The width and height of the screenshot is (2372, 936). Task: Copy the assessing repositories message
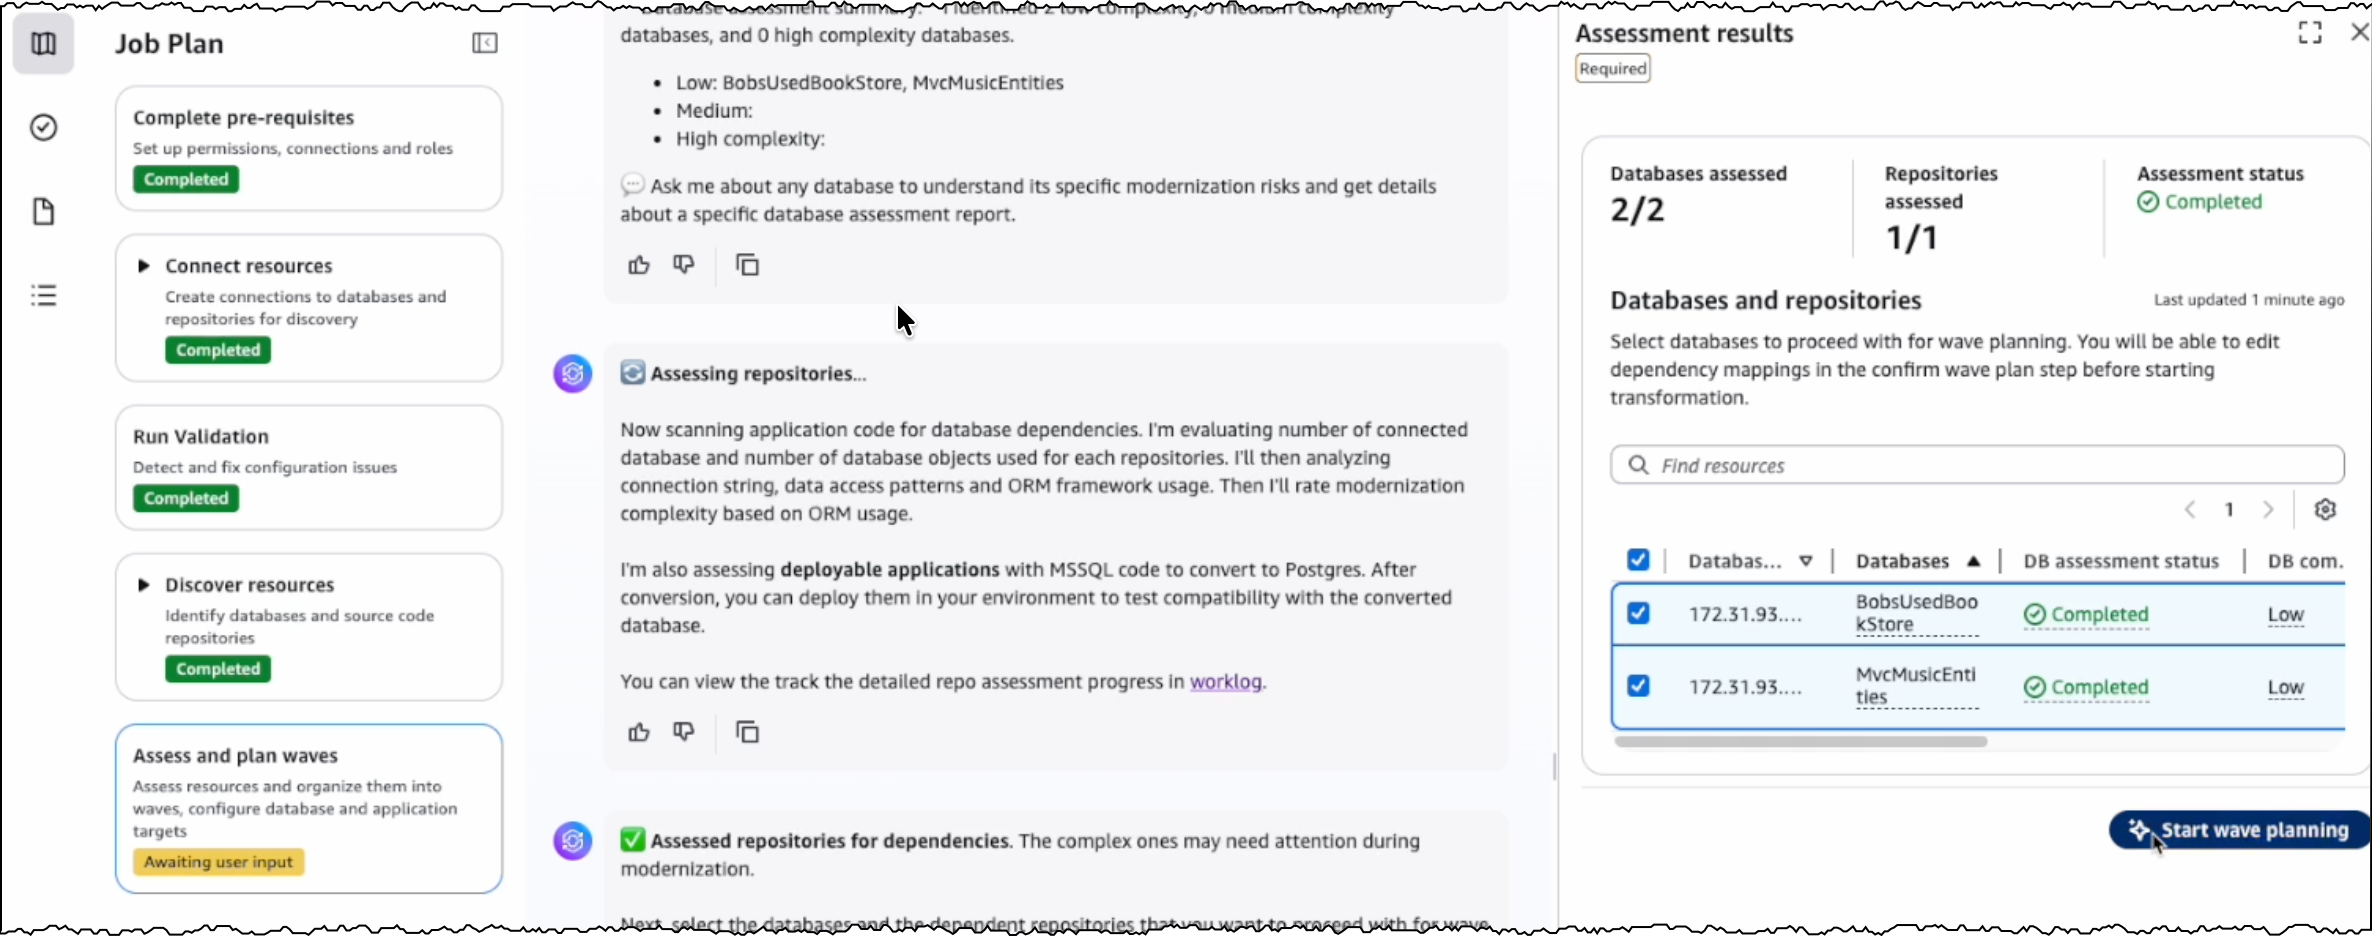[x=748, y=732]
